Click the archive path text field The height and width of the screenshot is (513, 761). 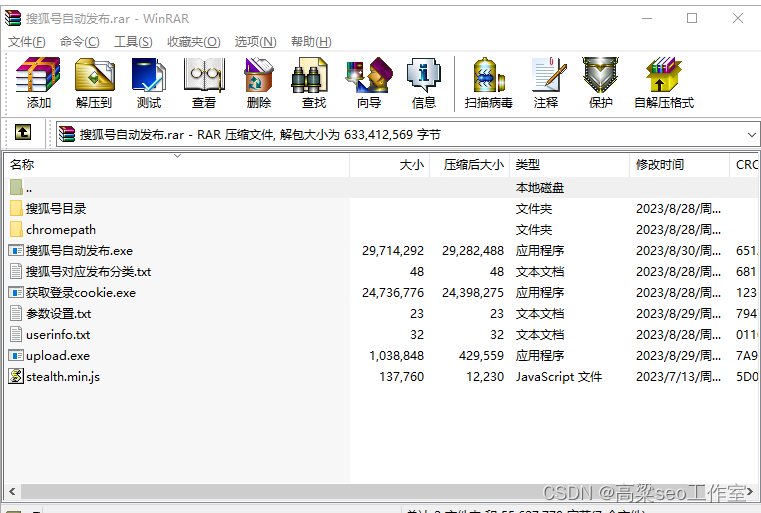point(408,134)
